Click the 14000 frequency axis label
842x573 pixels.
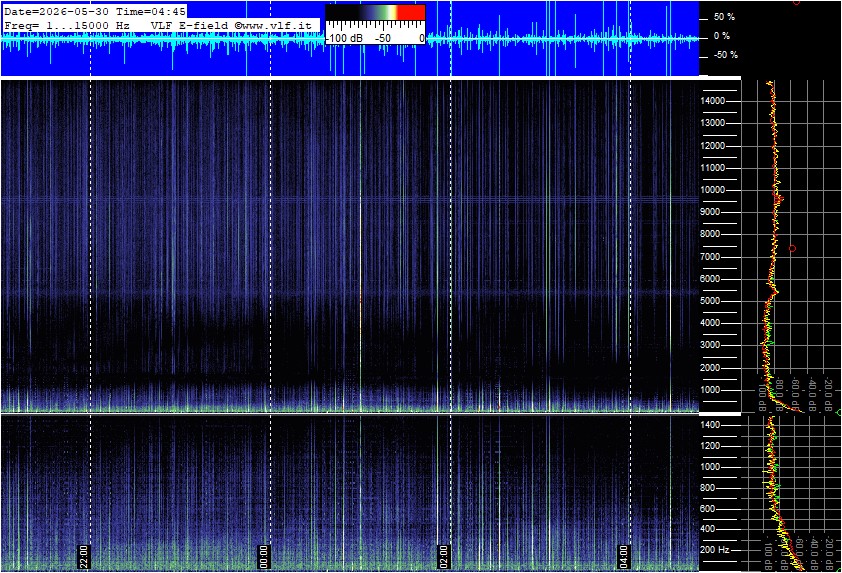tap(713, 101)
